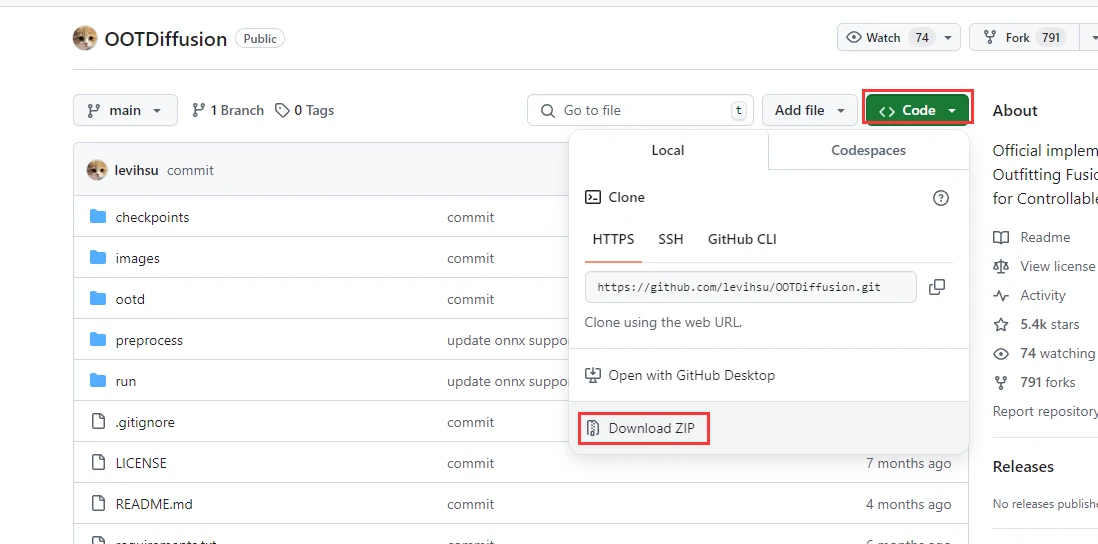
Task: Click the Releases heading link
Action: 1023,466
